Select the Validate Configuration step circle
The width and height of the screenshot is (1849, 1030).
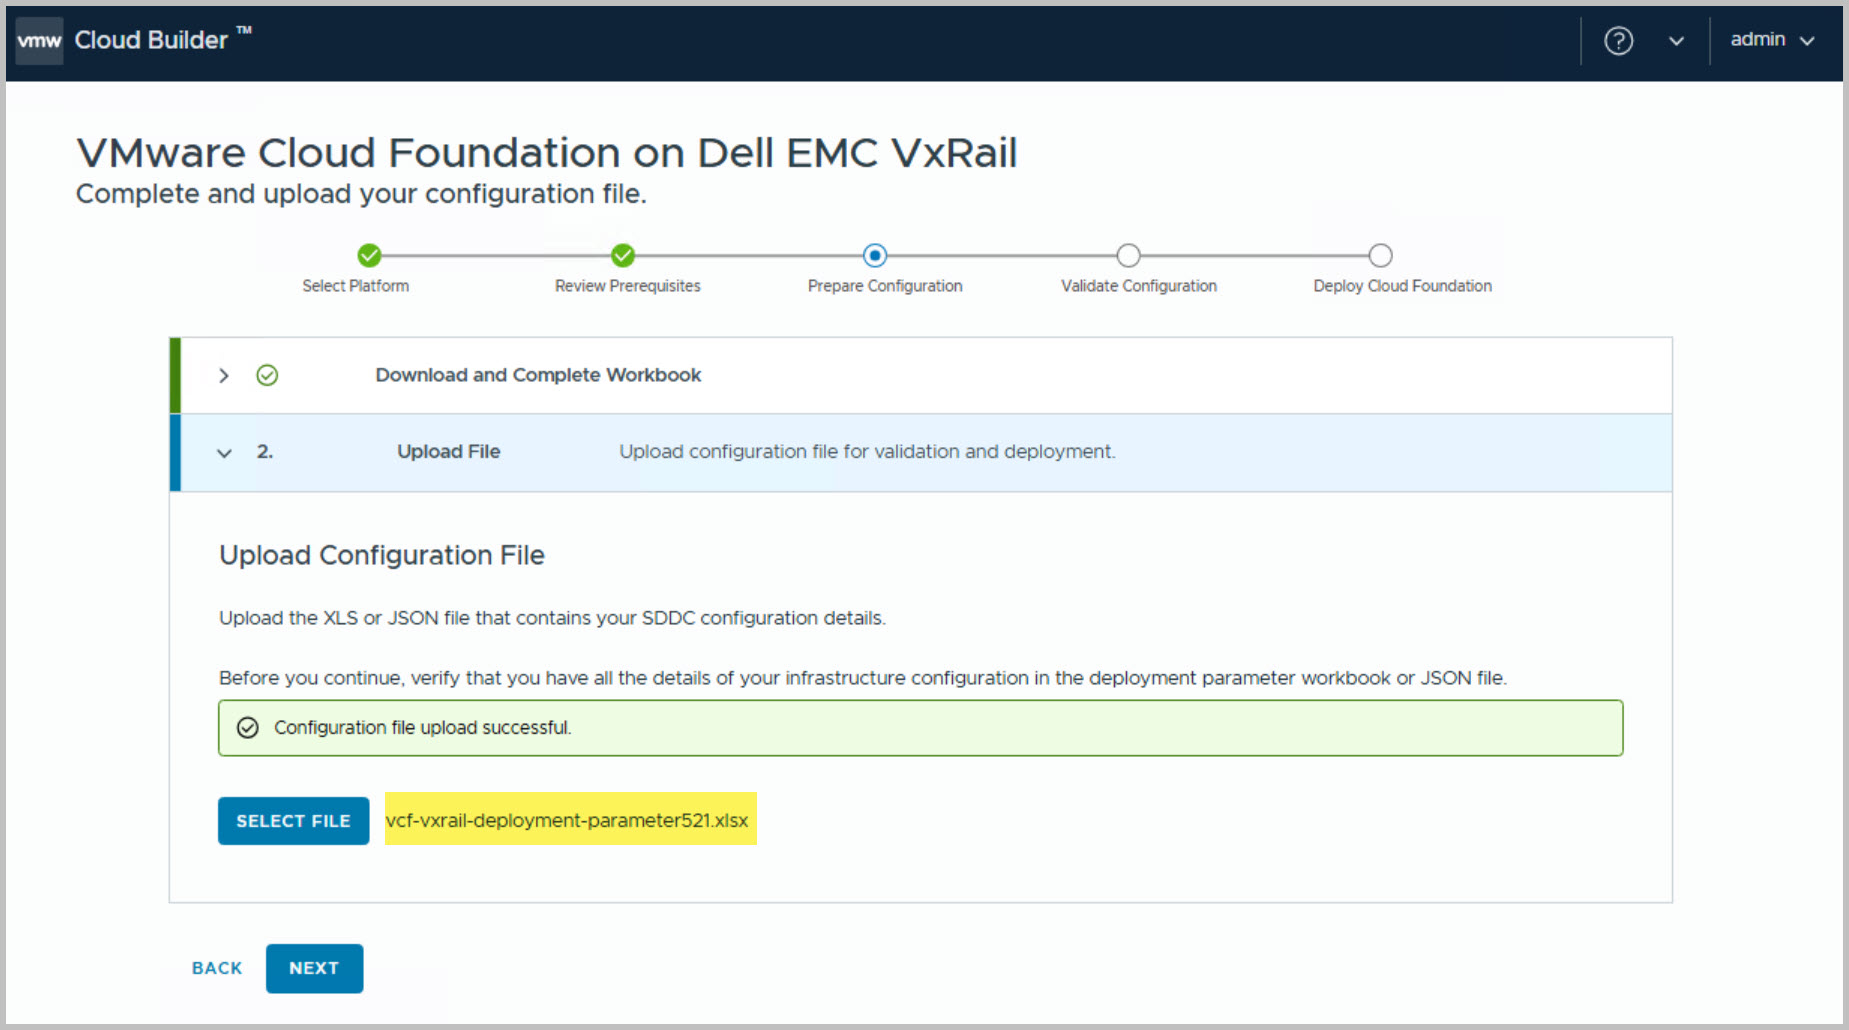click(x=1128, y=256)
